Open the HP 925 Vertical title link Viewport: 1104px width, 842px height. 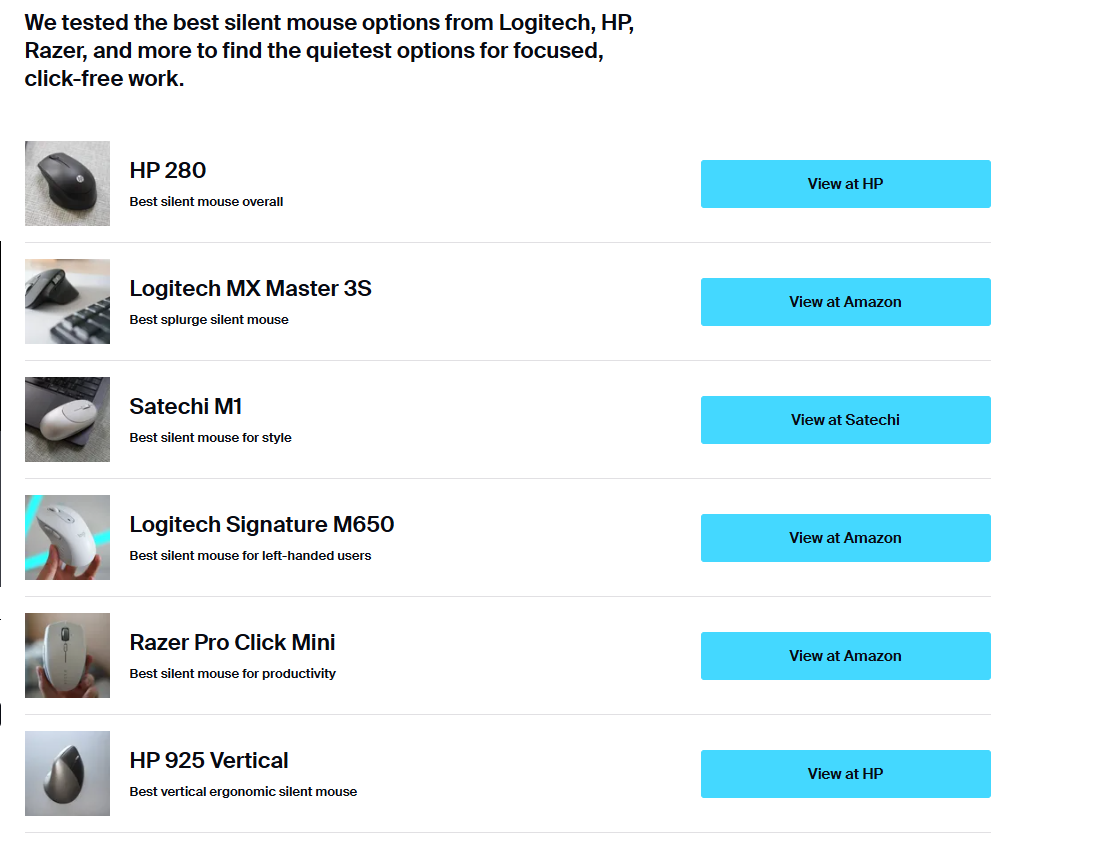(209, 761)
